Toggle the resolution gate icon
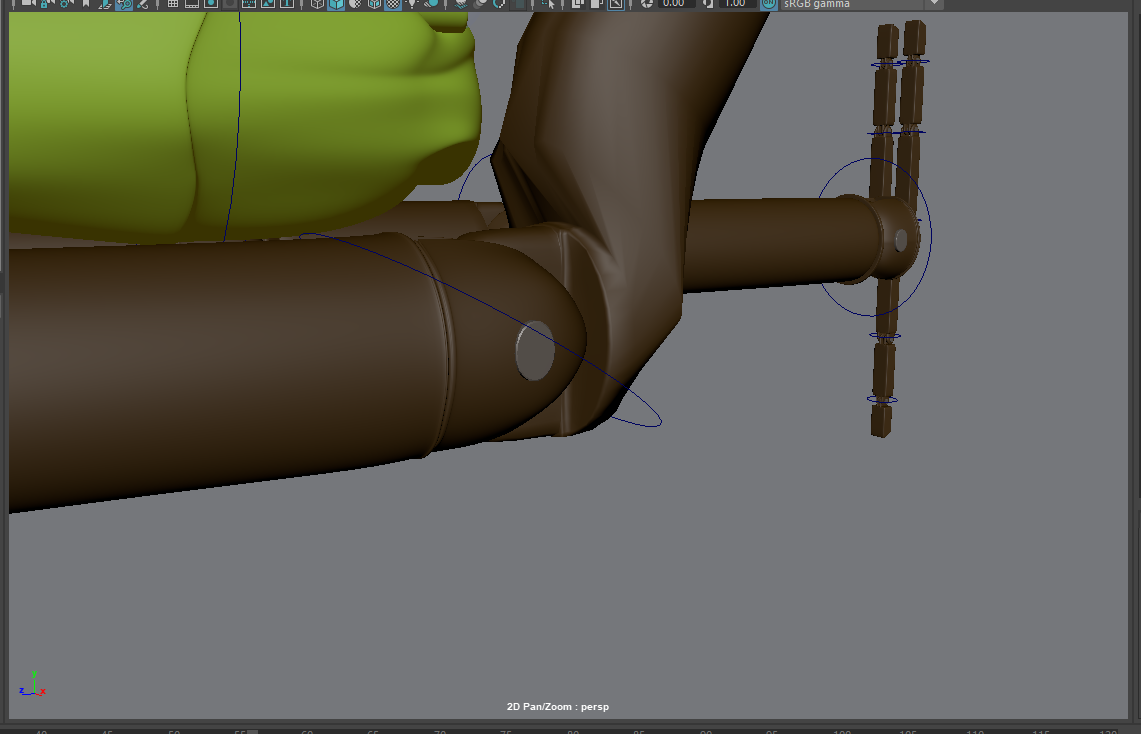 click(x=211, y=4)
